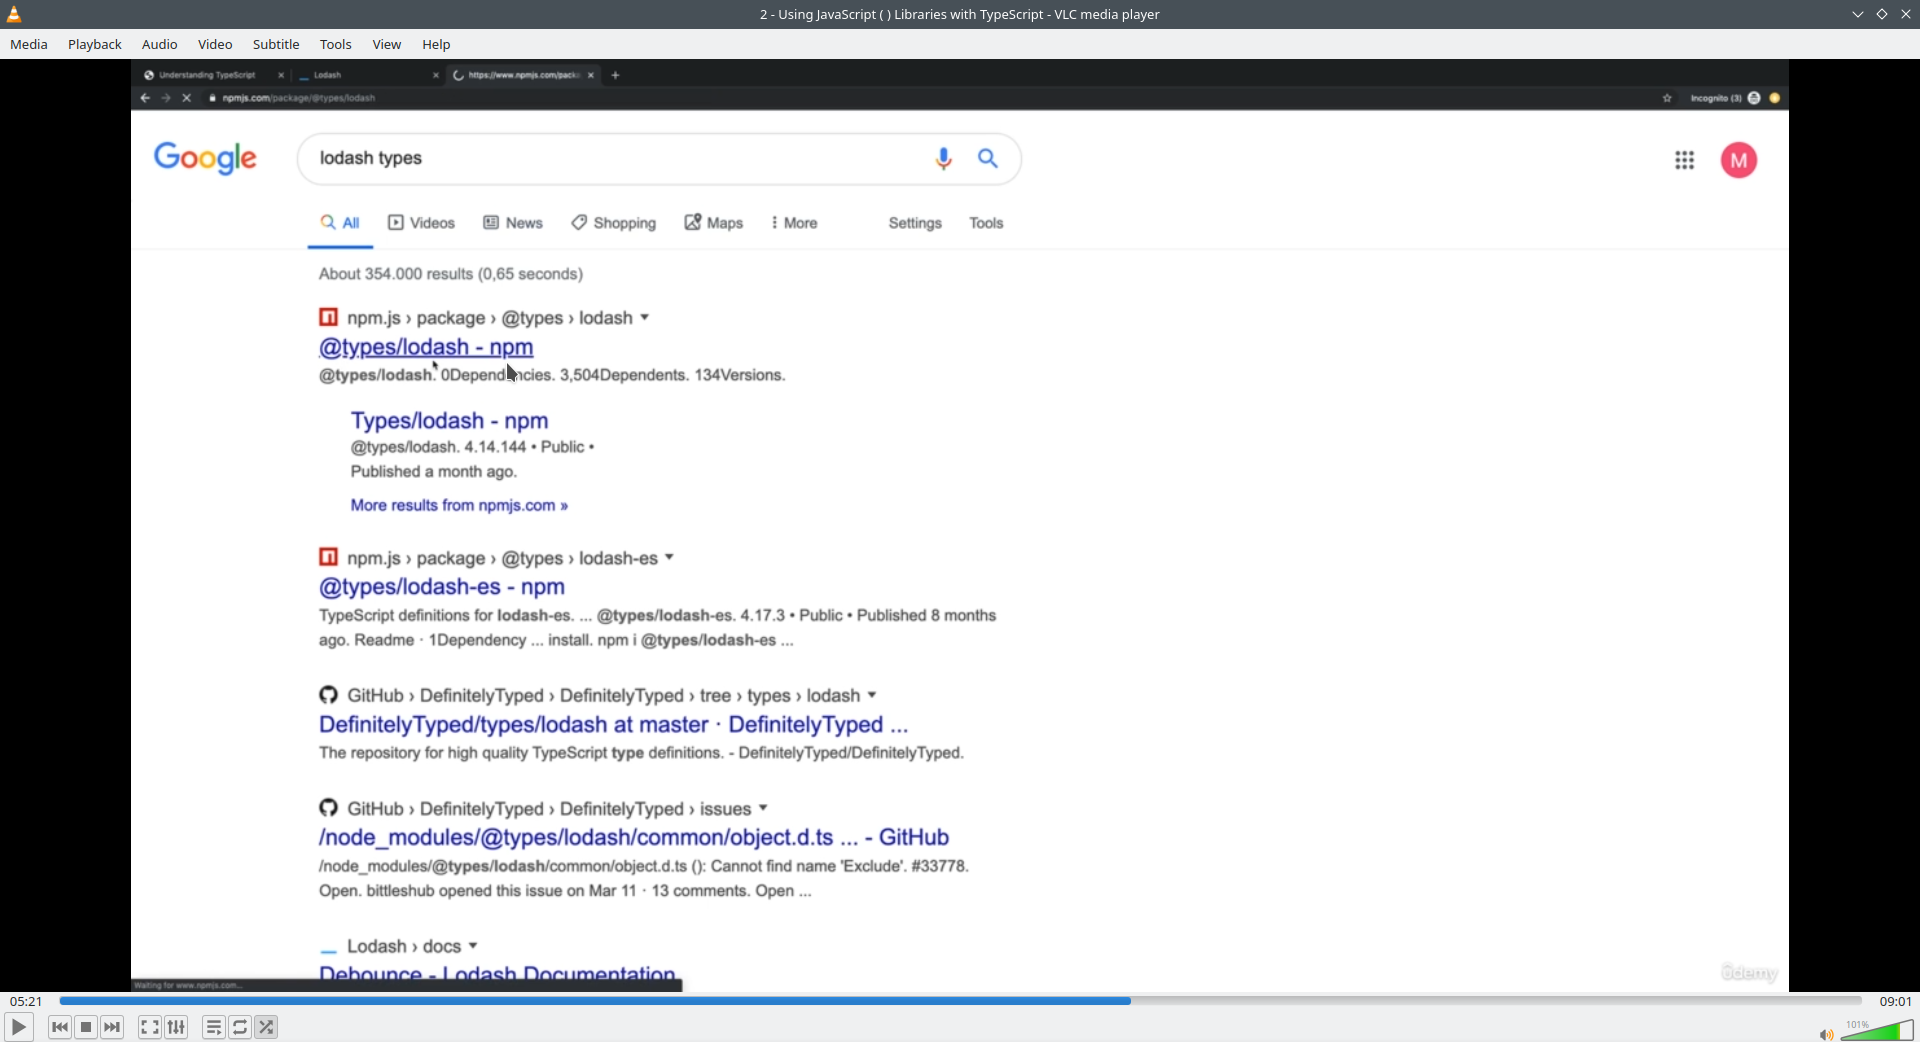Open the Tools menu in VLC menu bar
Viewport: 1920px width, 1042px height.
pos(336,44)
